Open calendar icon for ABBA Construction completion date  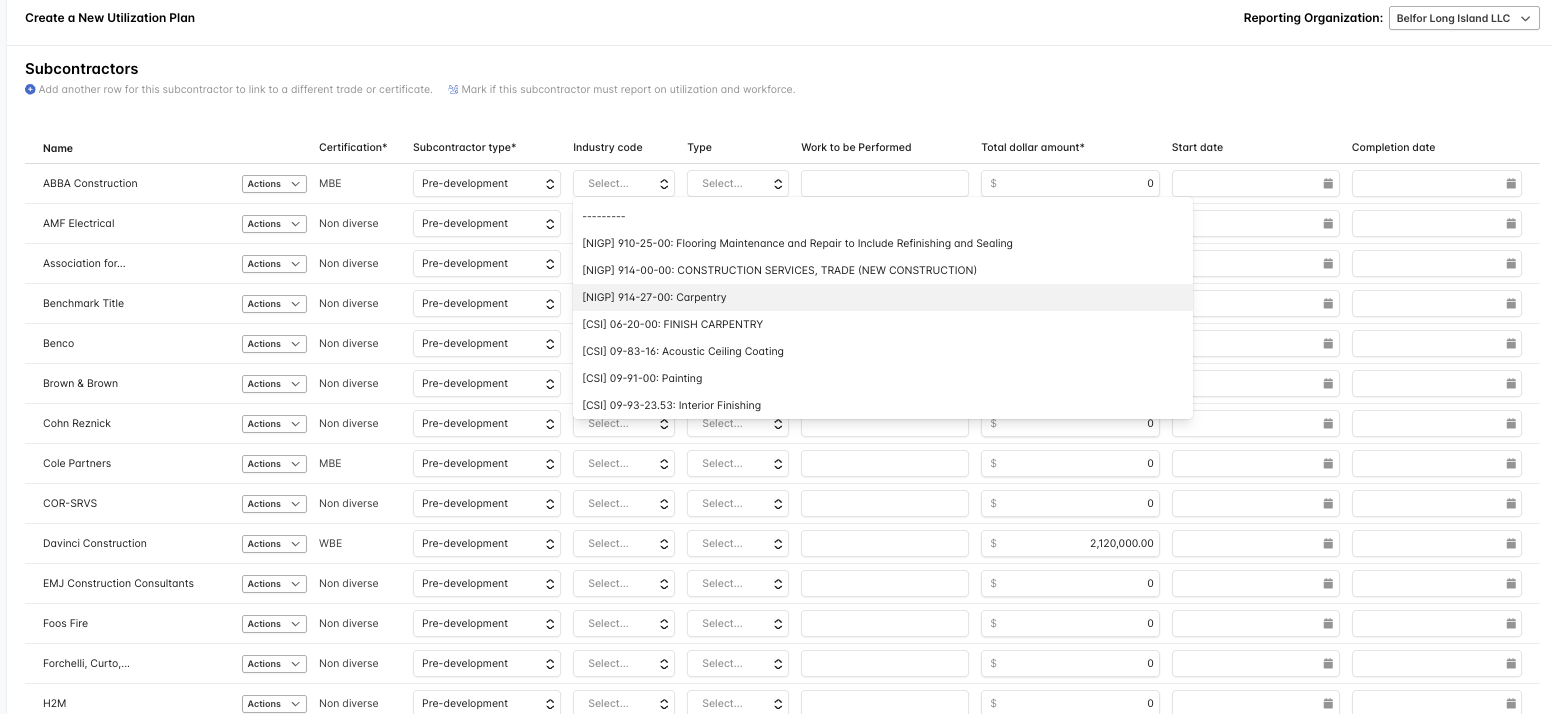click(1511, 184)
